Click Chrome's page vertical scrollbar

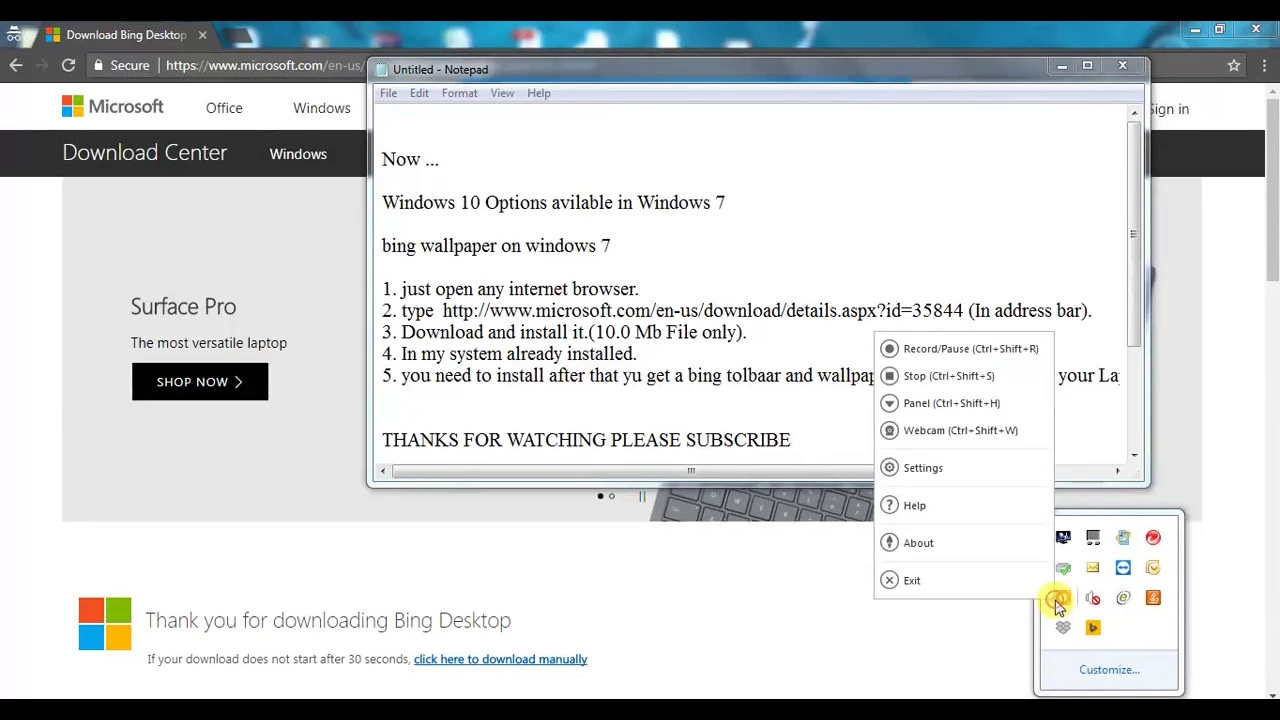coord(1272,190)
